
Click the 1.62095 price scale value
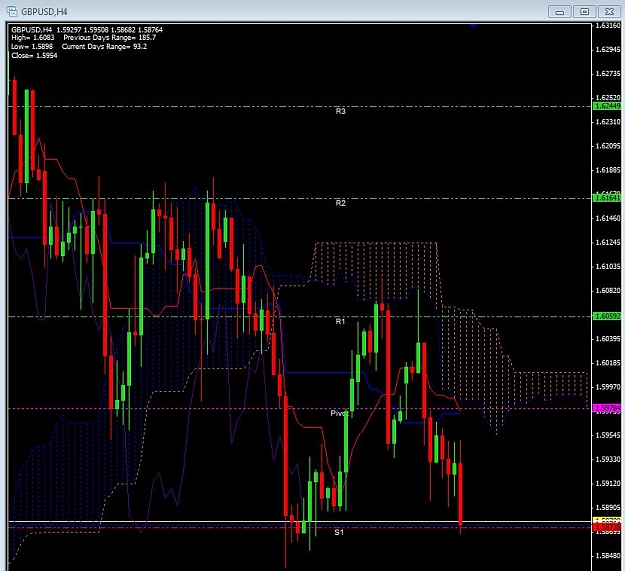(608, 146)
